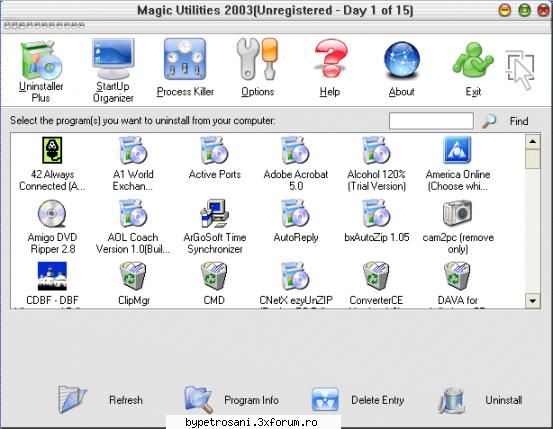Select the CDBF - DBF program icon
The image size is (553, 429).
pyautogui.click(x=52, y=276)
